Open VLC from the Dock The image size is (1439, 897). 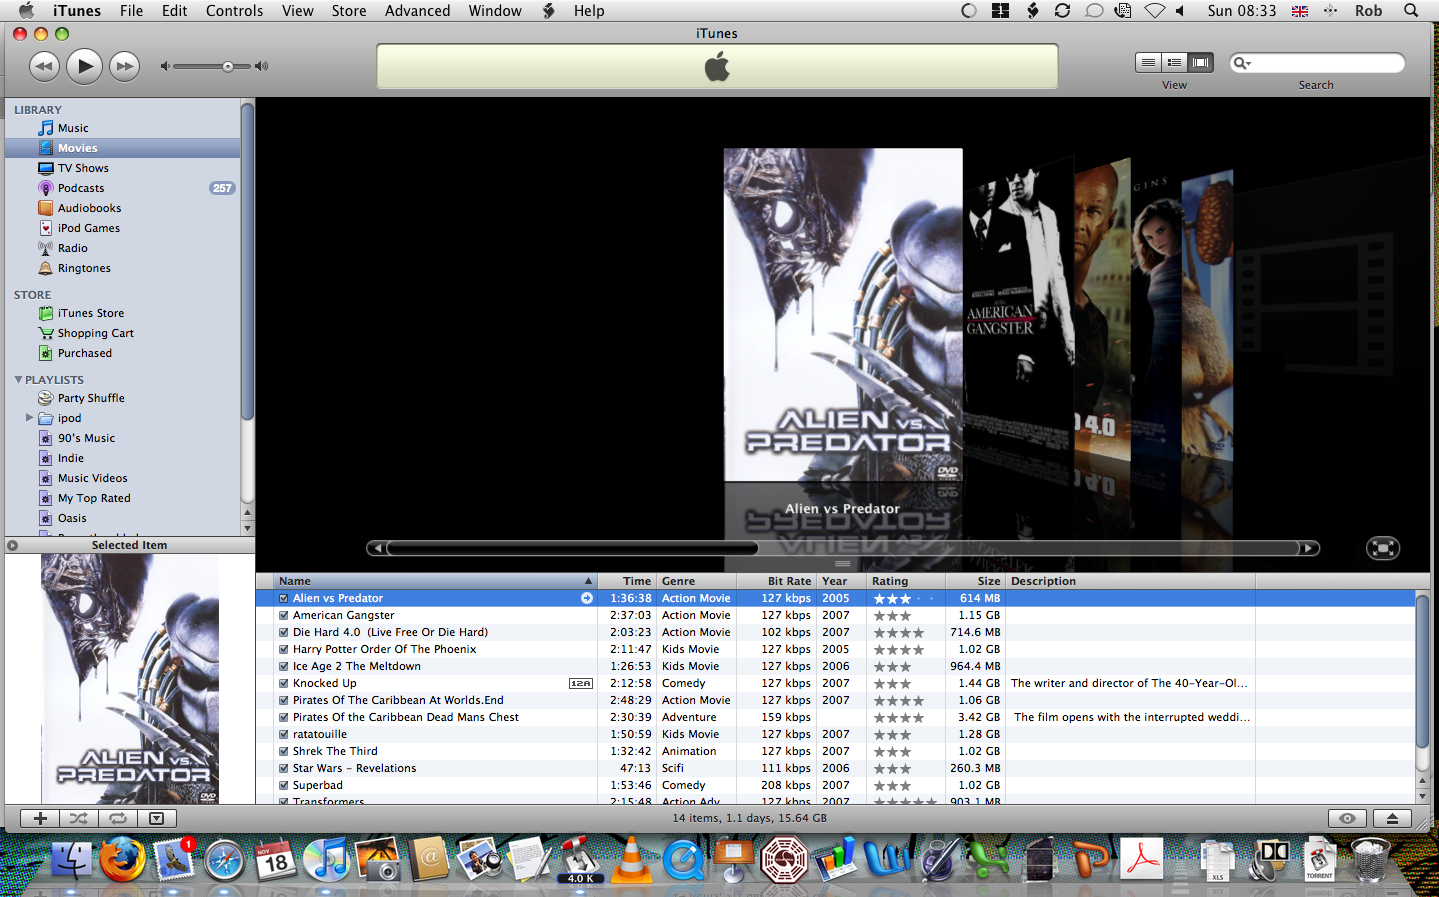coord(631,860)
